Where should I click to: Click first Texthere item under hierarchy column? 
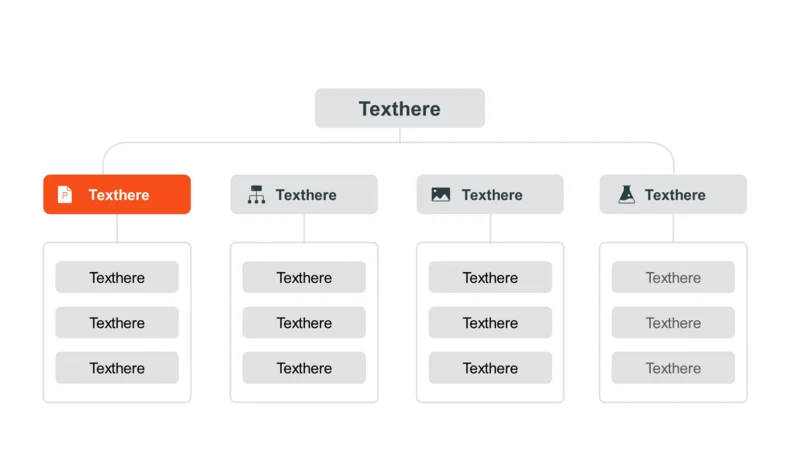point(304,277)
